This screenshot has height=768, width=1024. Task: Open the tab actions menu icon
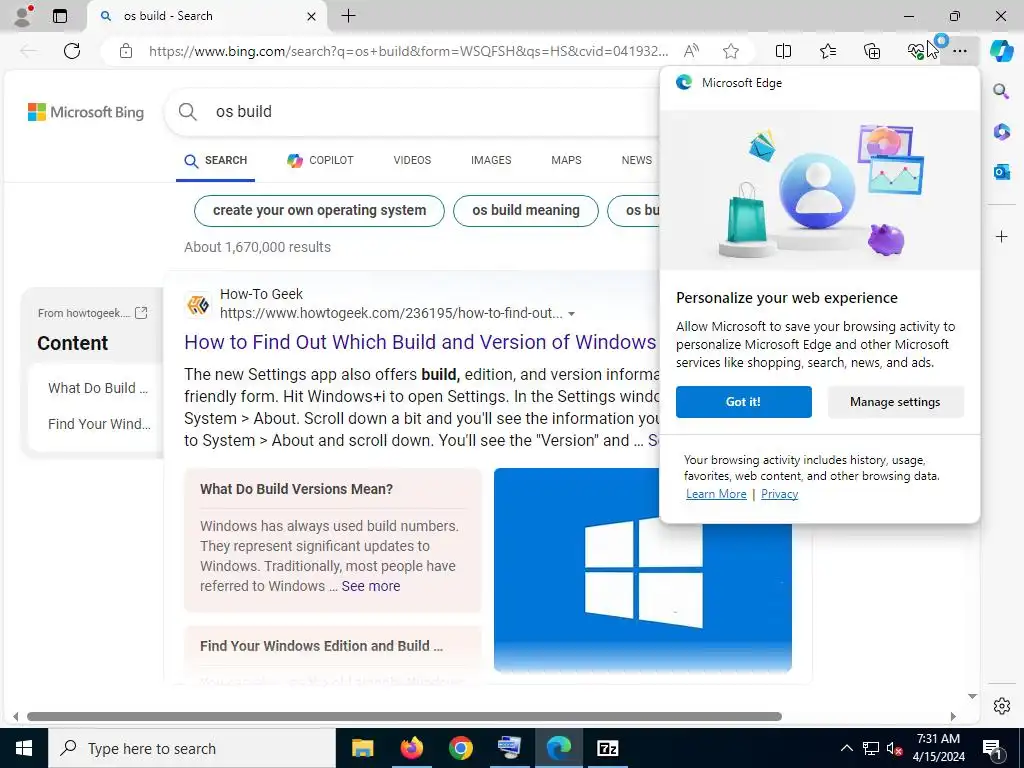[x=59, y=16]
